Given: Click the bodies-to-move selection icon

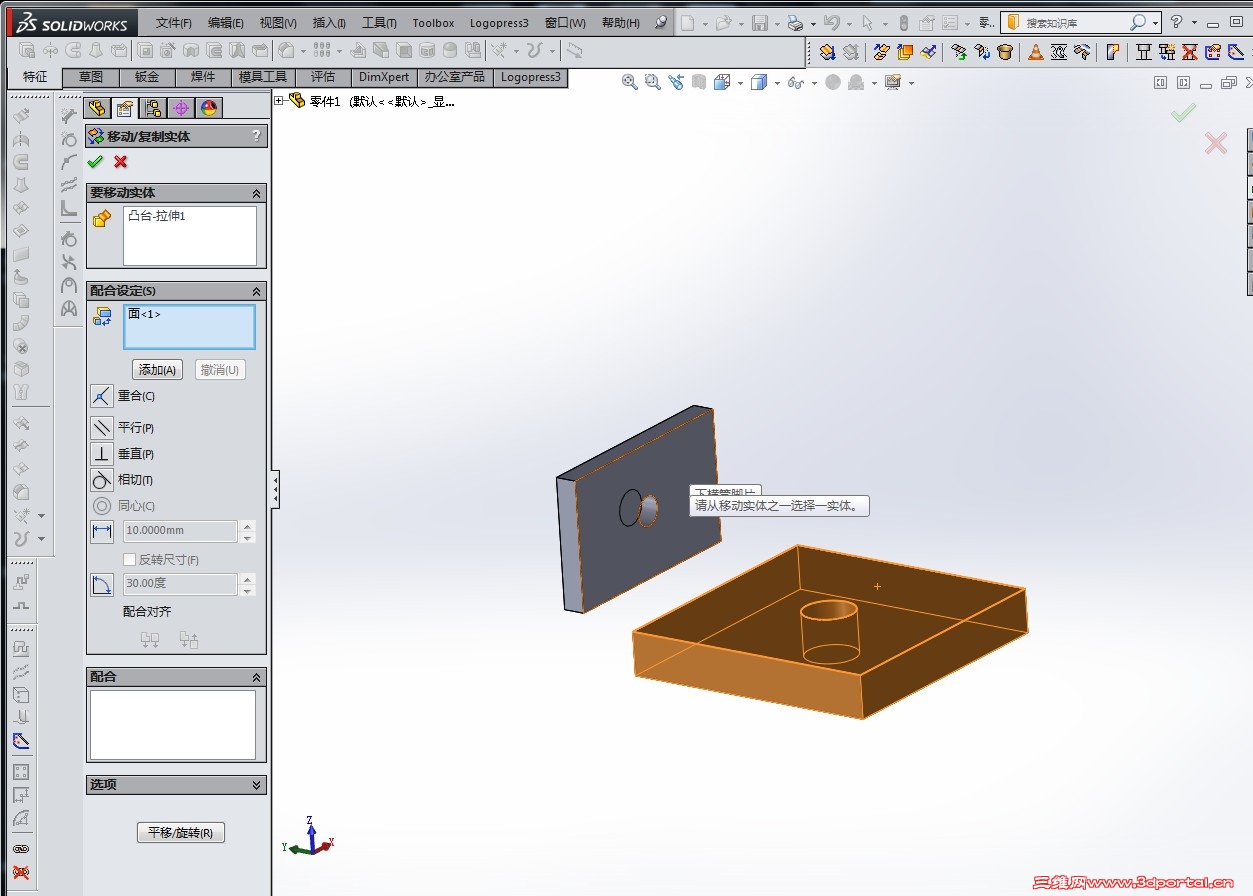Looking at the screenshot, I should [x=101, y=219].
